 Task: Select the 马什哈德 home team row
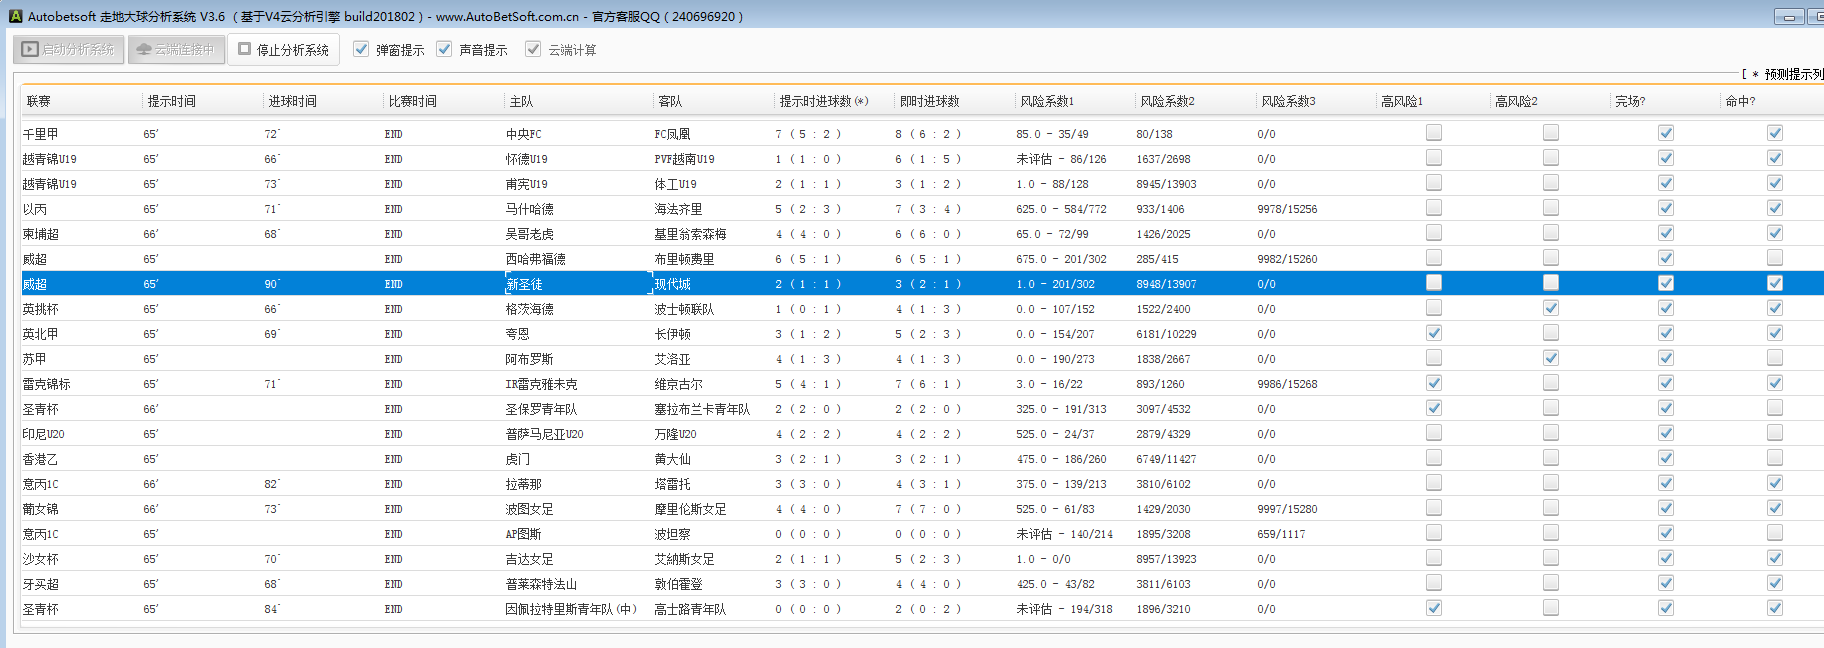(530, 209)
